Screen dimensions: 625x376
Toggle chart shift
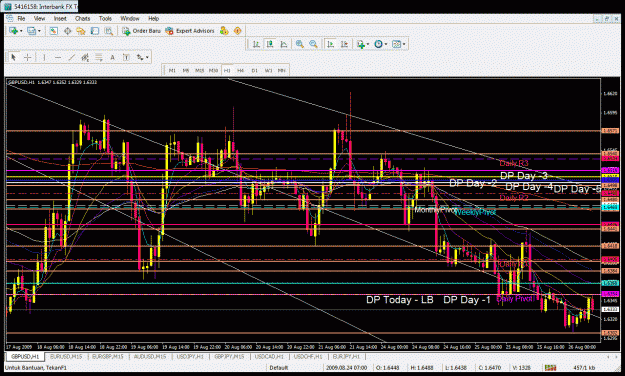coord(344,44)
